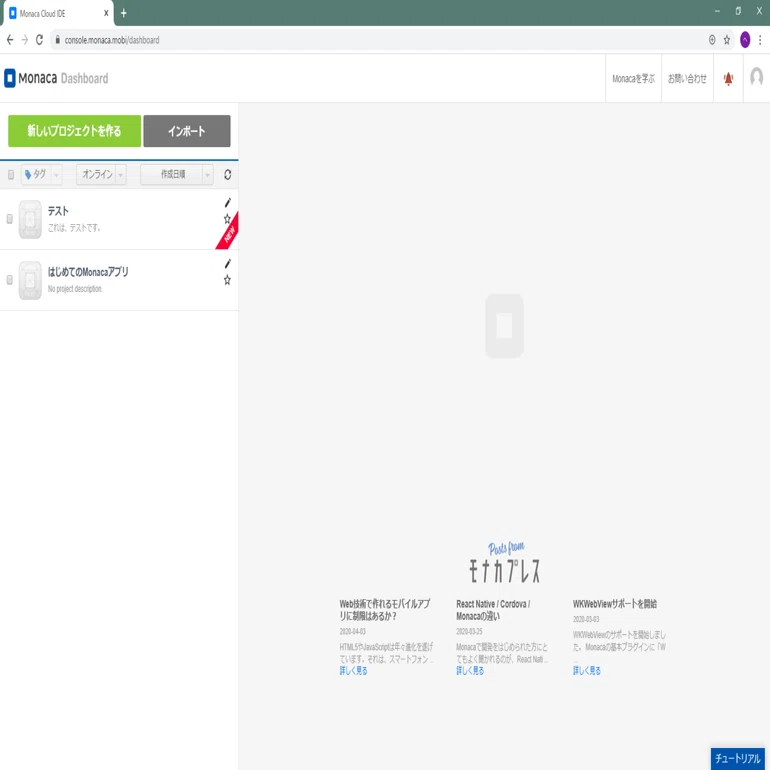Open React Native / Cordova article title
Image resolution: width=770 pixels, height=770 pixels.
pos(493,610)
